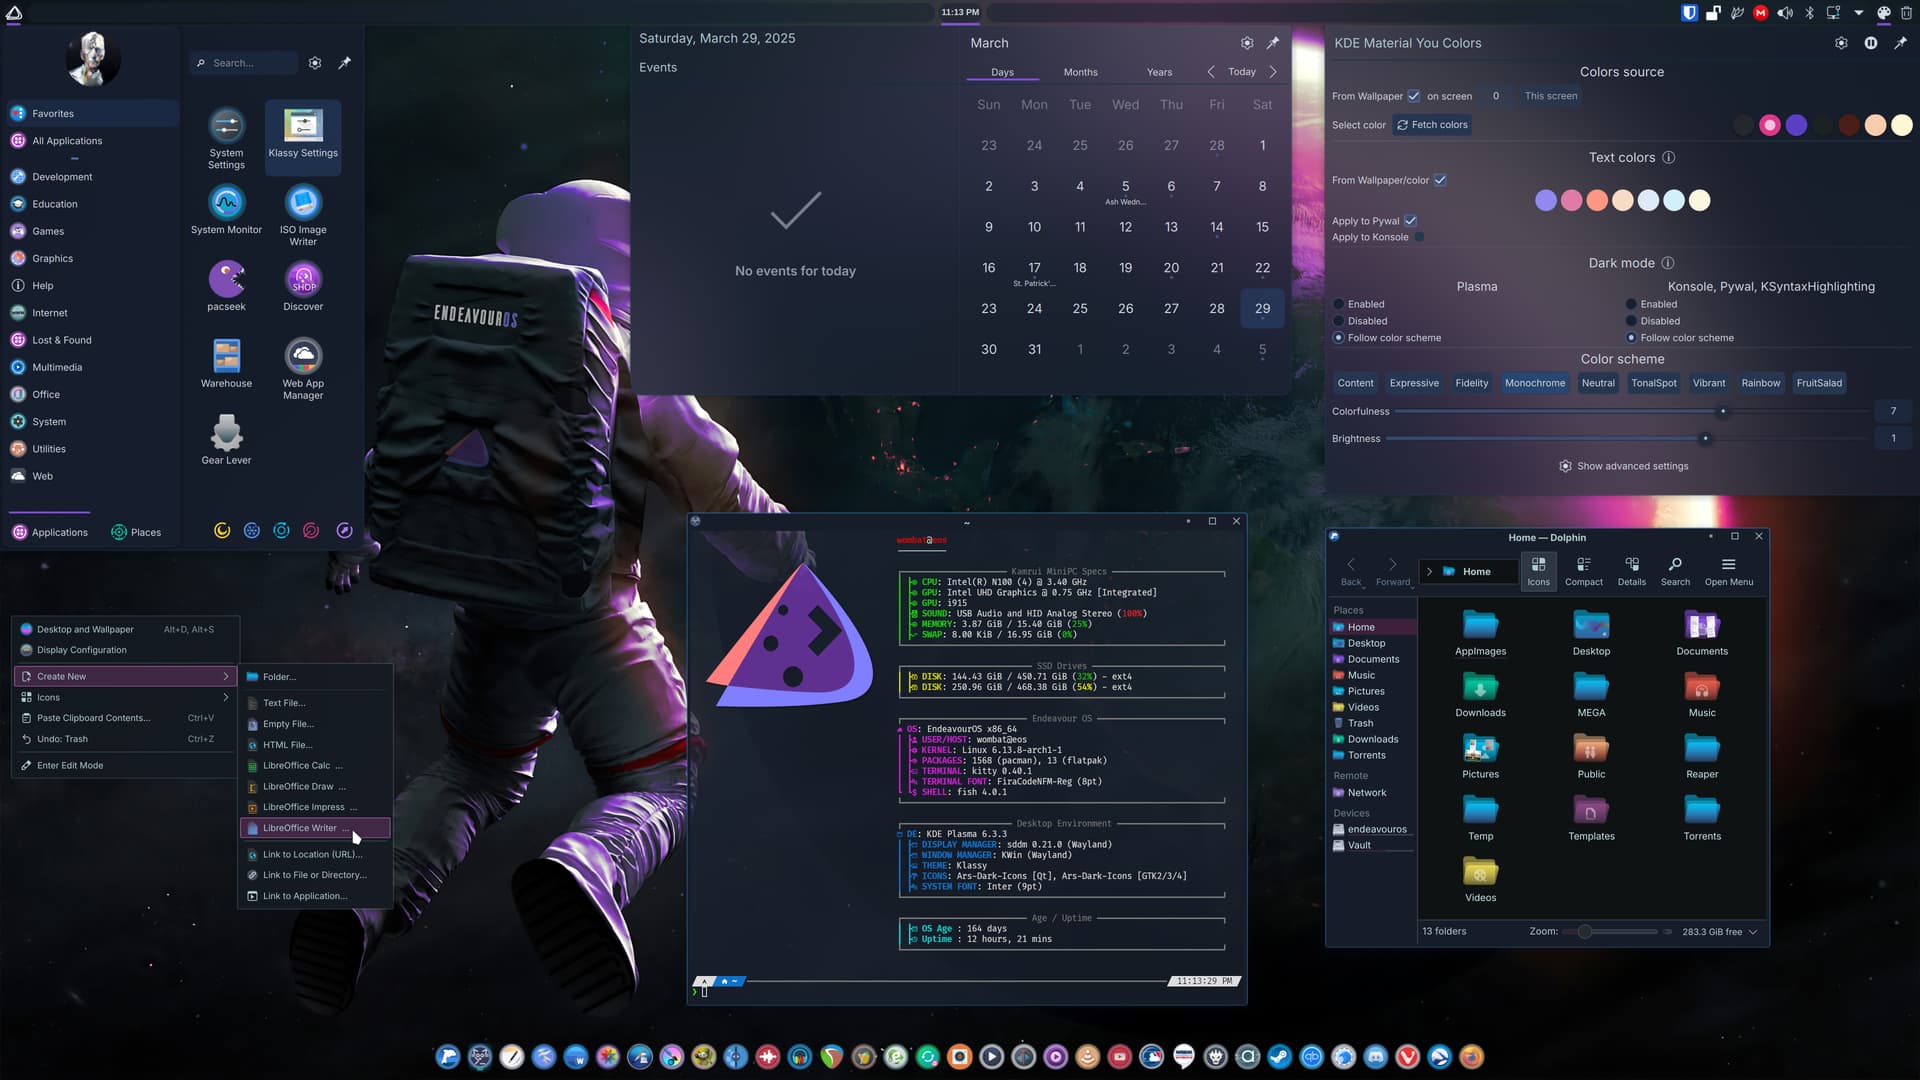Click the breadcrumb chevron before Home
The image size is (1920, 1080).
pyautogui.click(x=1429, y=571)
